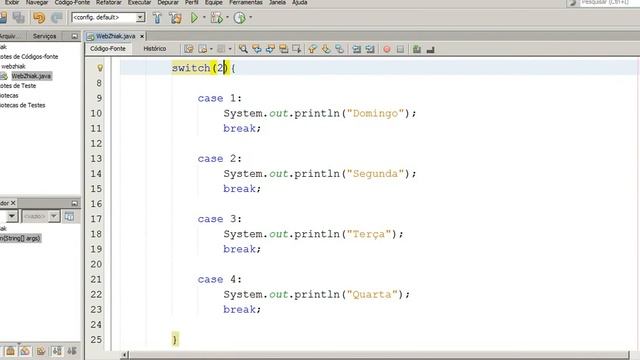Image resolution: width=640 pixels, height=360 pixels.
Task: Toggle highlight search icon
Action: (x=284, y=49)
